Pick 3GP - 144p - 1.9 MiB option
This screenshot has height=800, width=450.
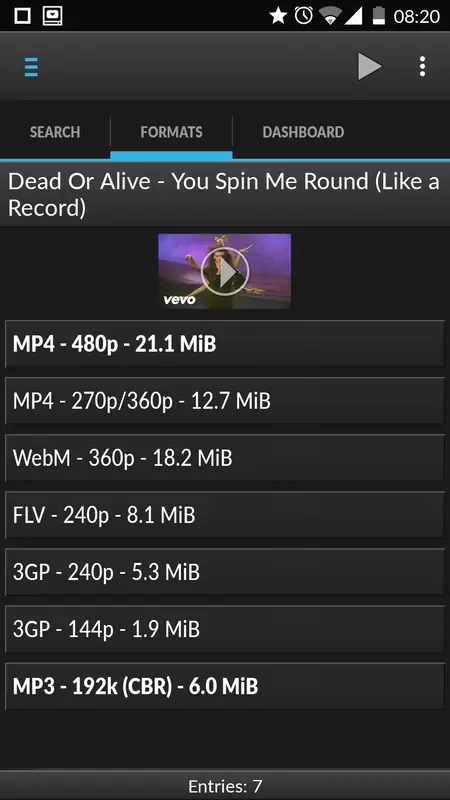[225, 630]
